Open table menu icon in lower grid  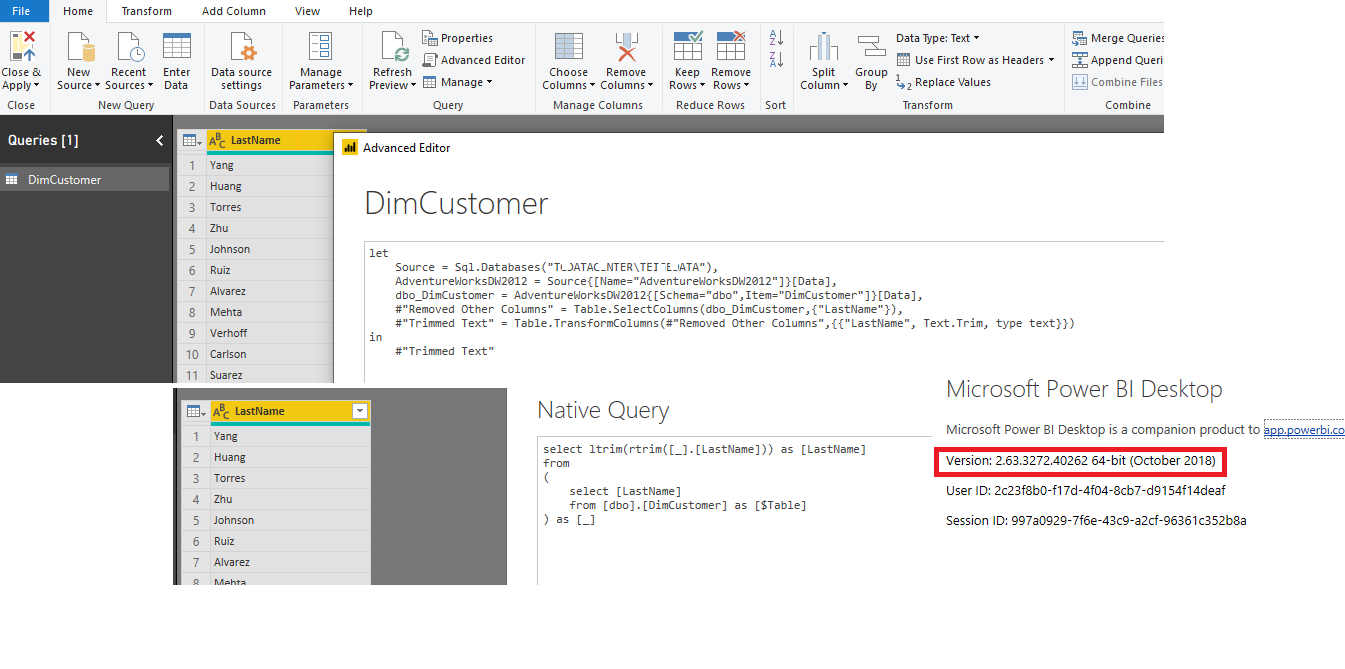coord(195,411)
